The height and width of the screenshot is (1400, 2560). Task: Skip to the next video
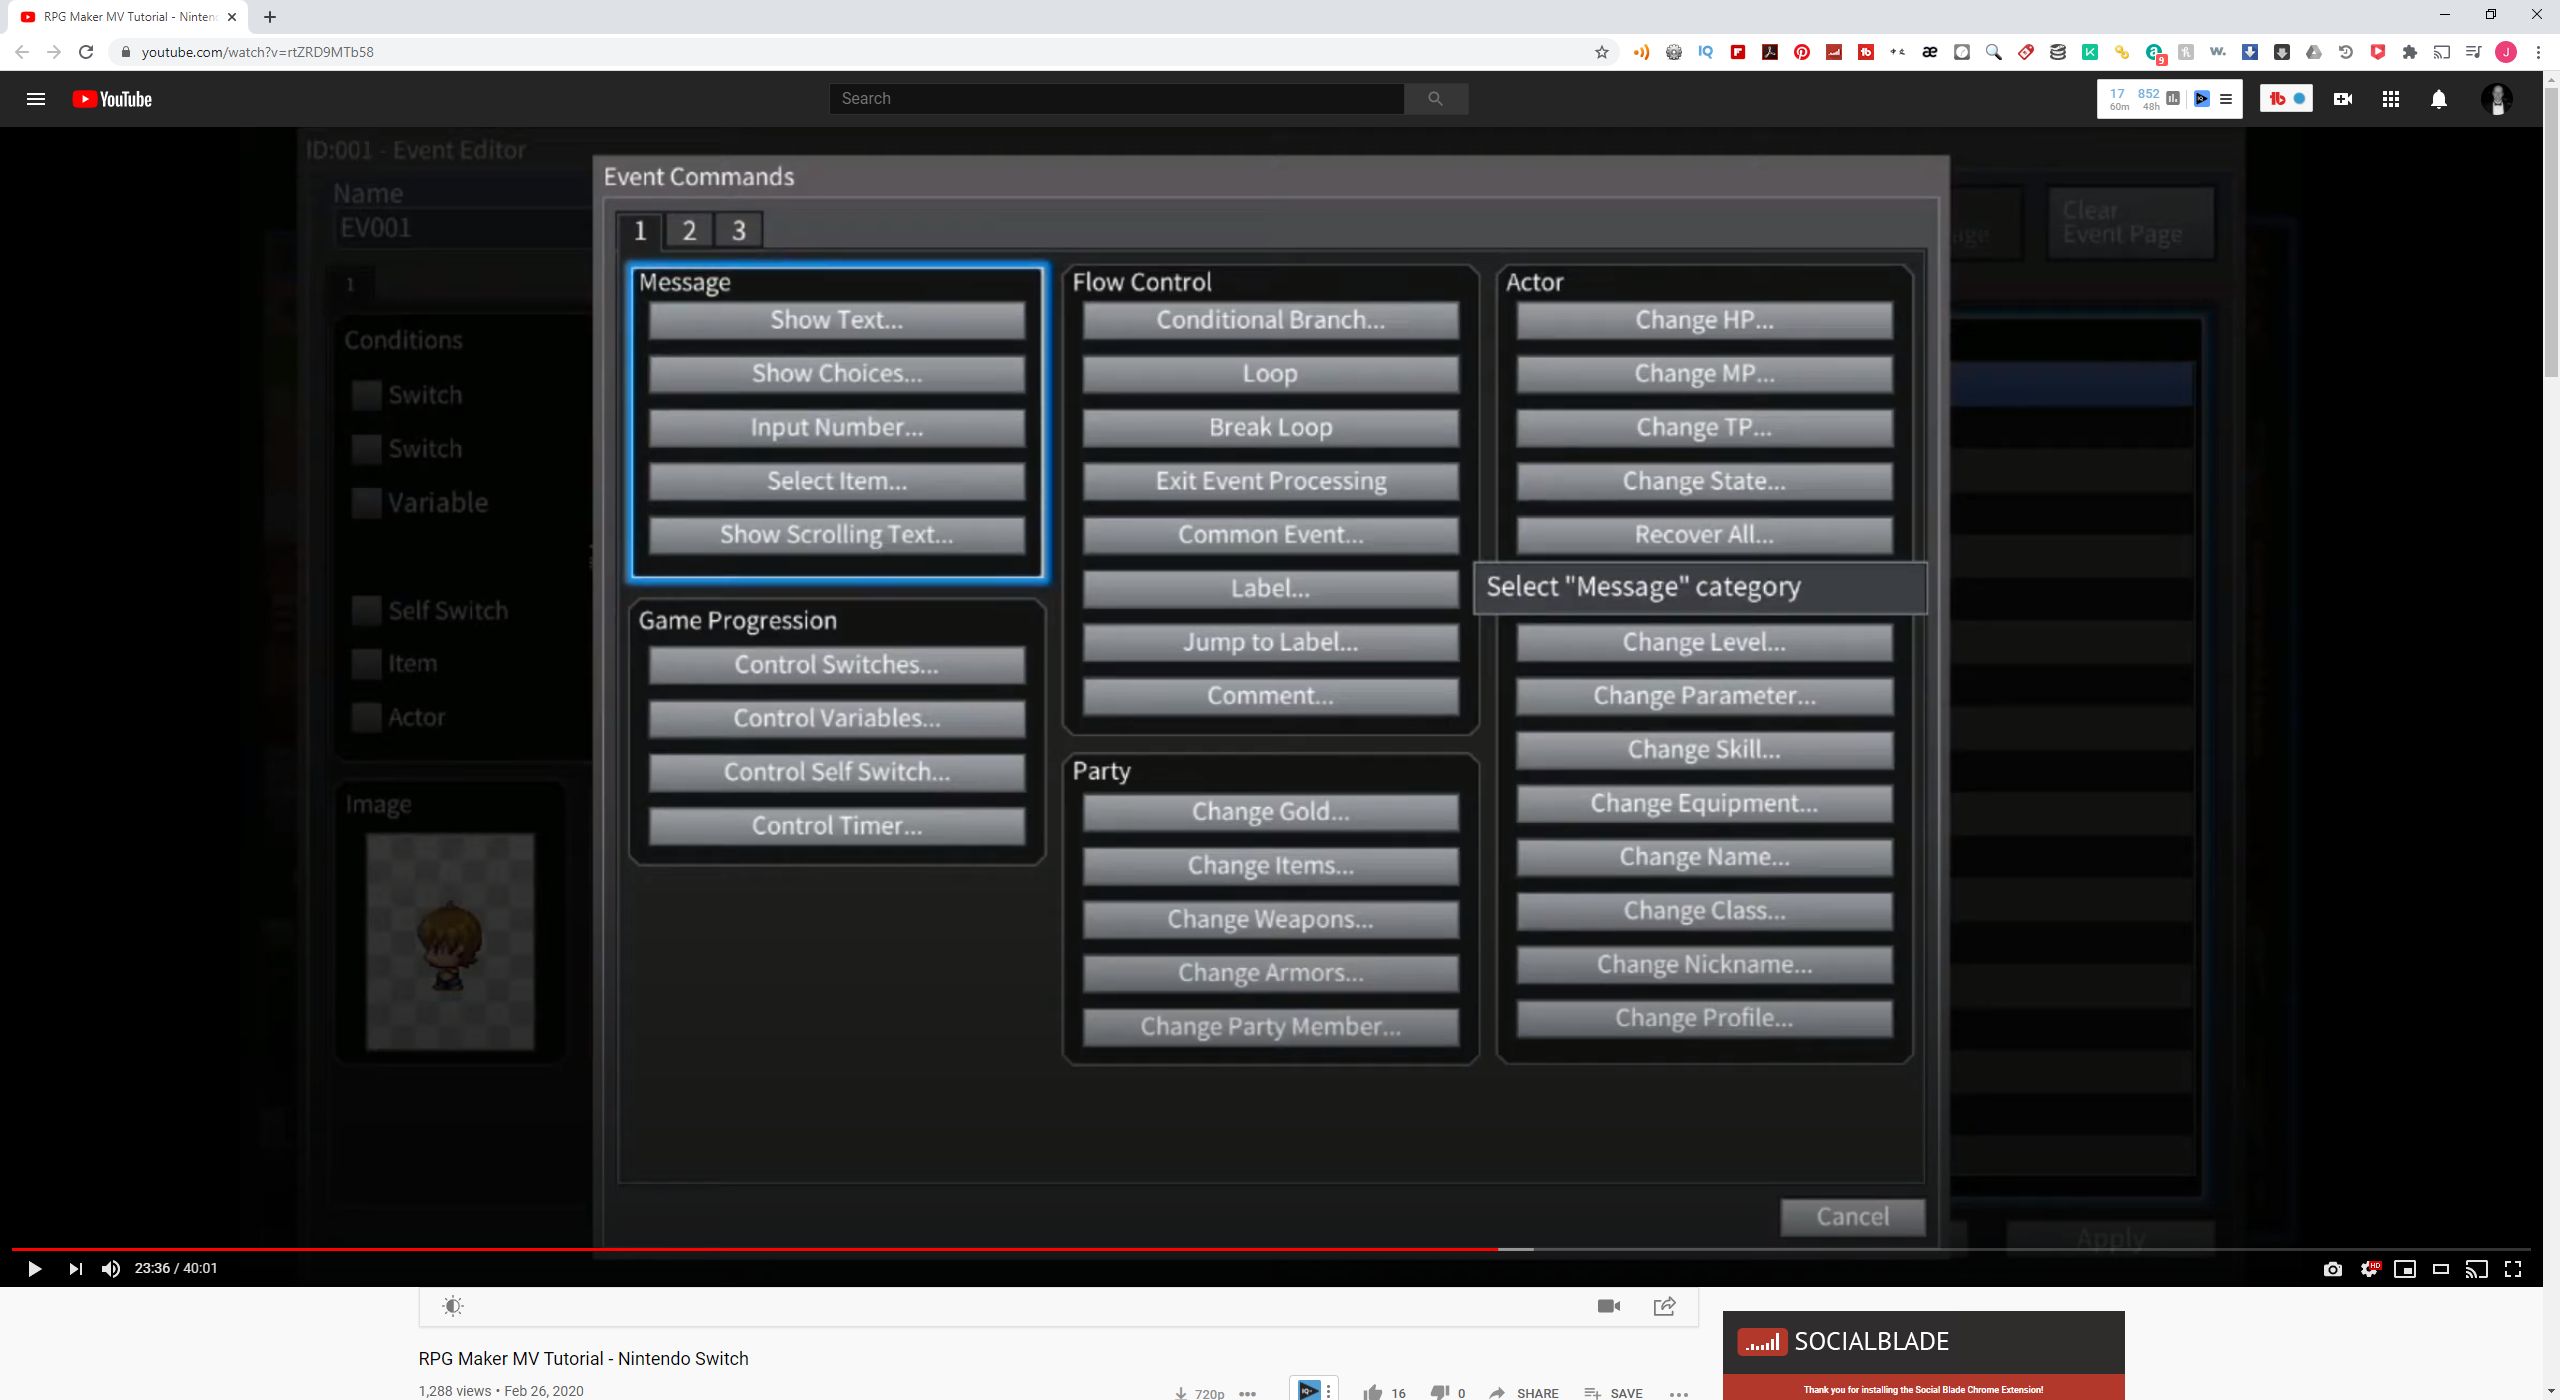75,1269
